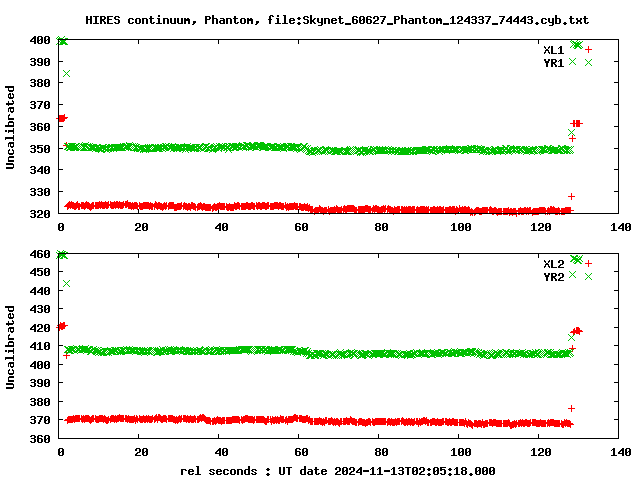Click the x-axis tick 140 under the XL2/YR2 plot
Viewport: 640px width, 480px height.
pos(621,452)
